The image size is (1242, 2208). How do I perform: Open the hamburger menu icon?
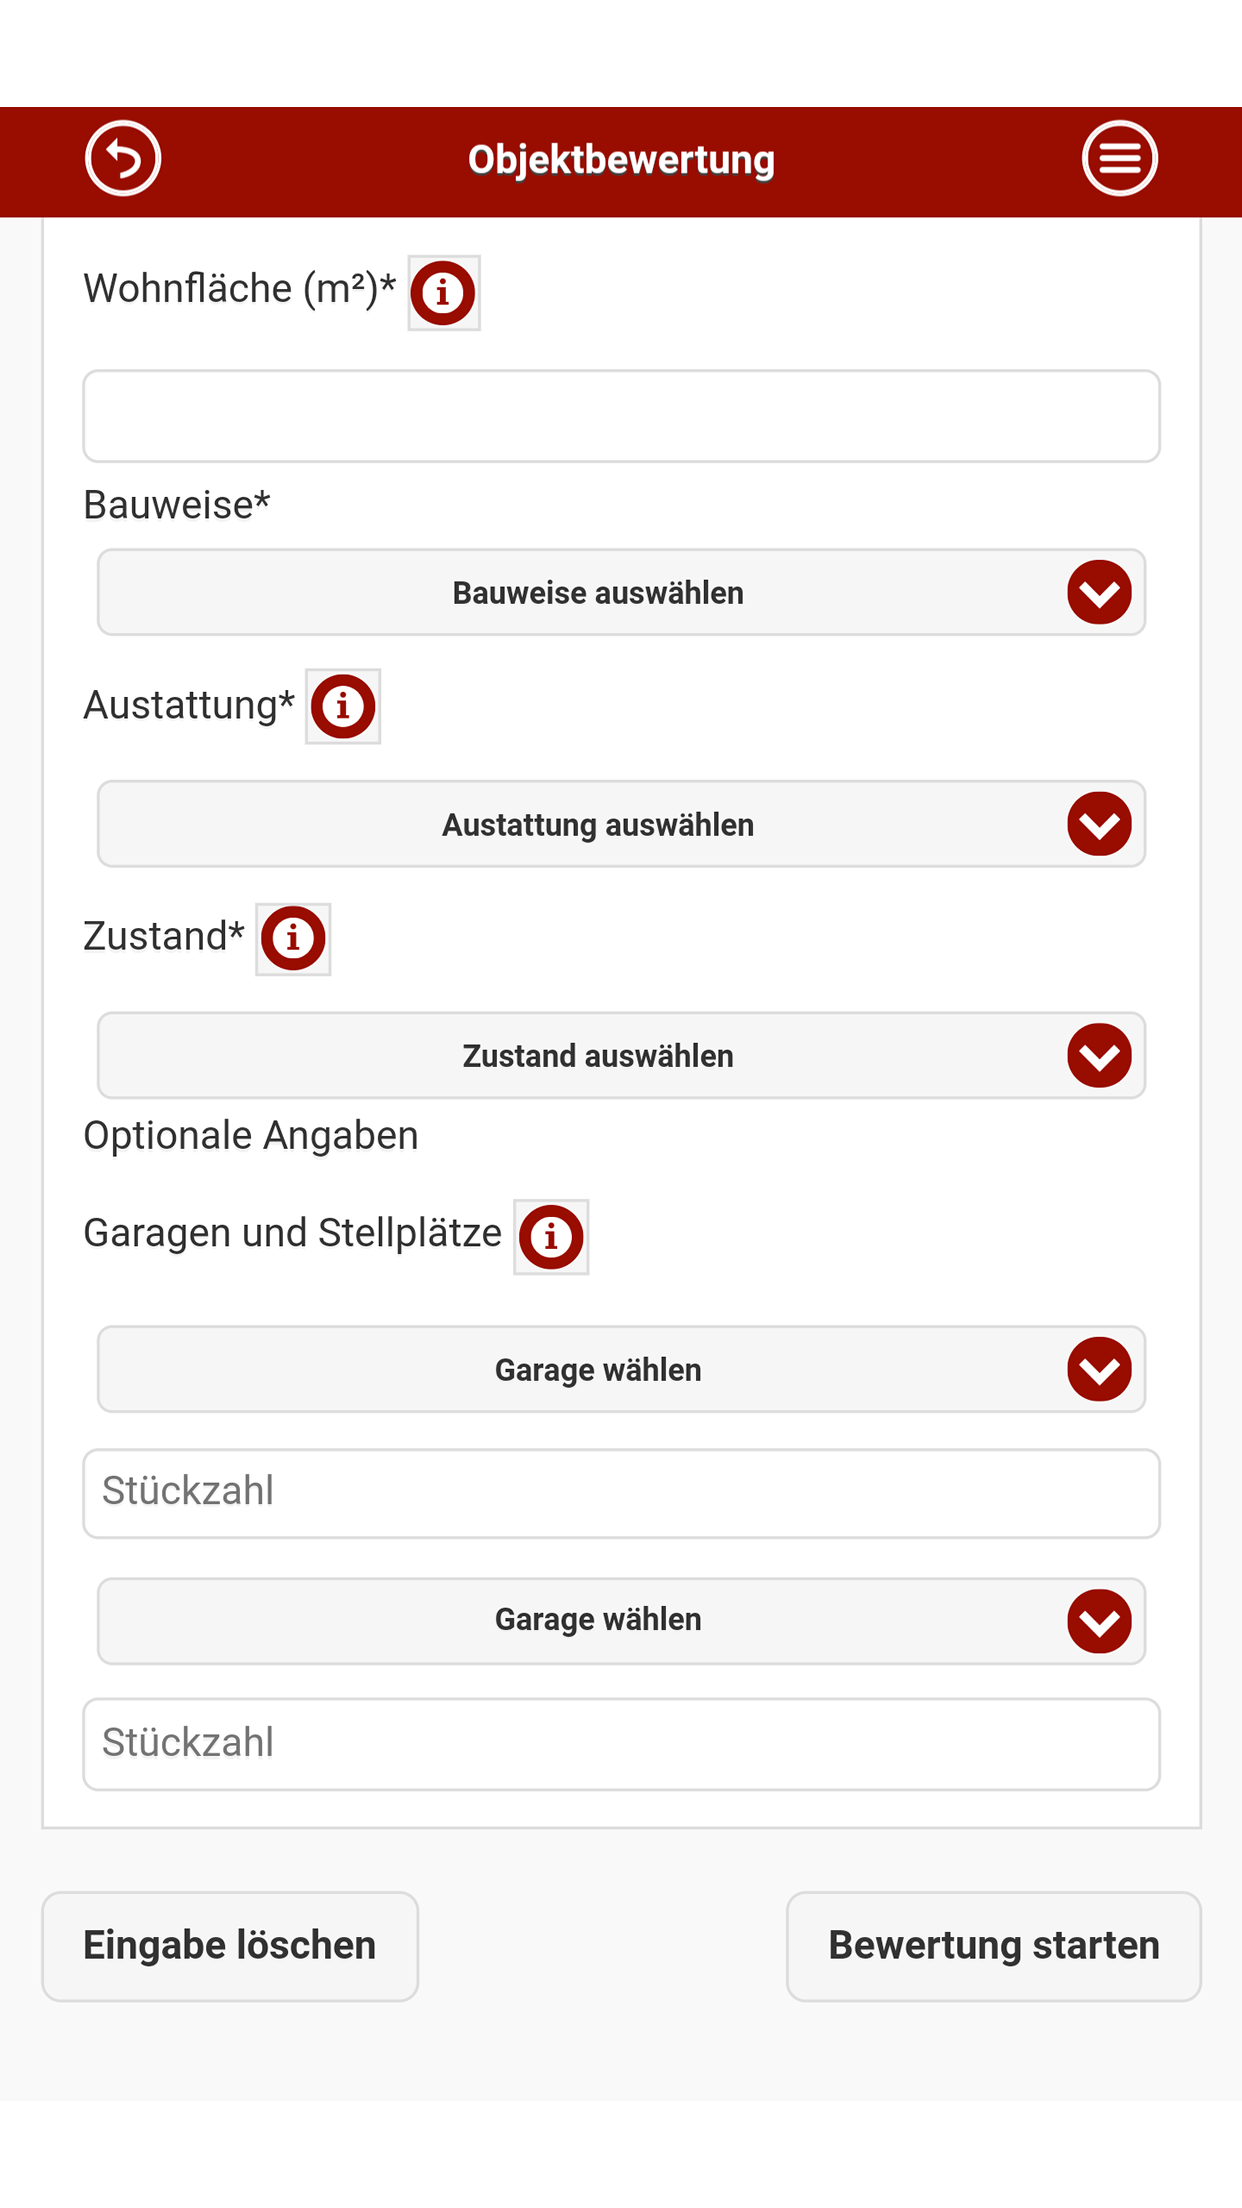pos(1119,158)
